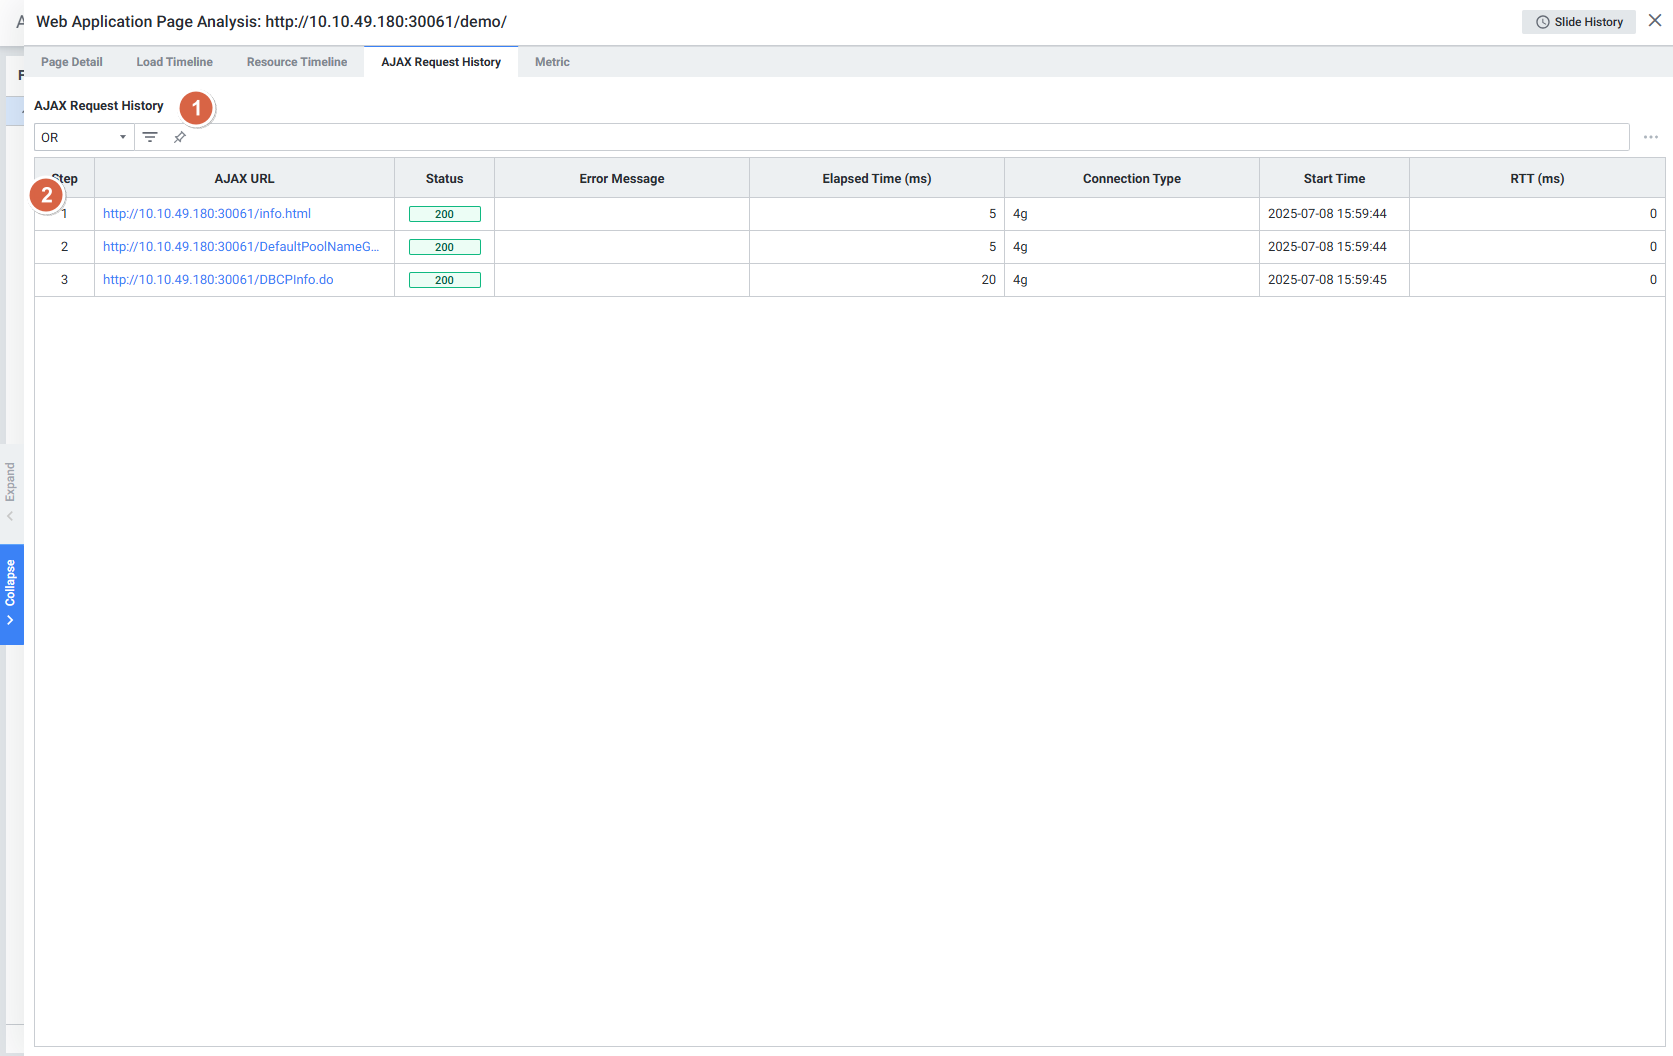Open the Resource Timeline tab

click(x=297, y=62)
